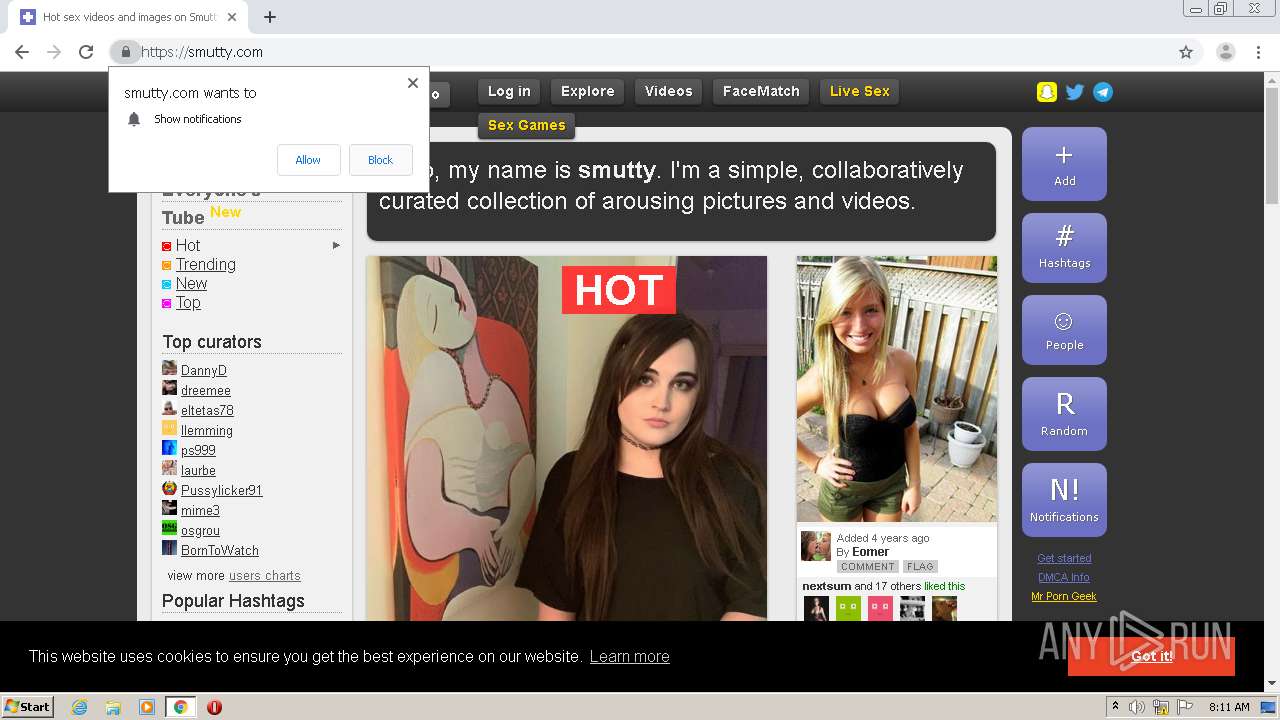The height and width of the screenshot is (720, 1280).
Task: Click Learn more in the cookie banner
Action: pos(629,657)
